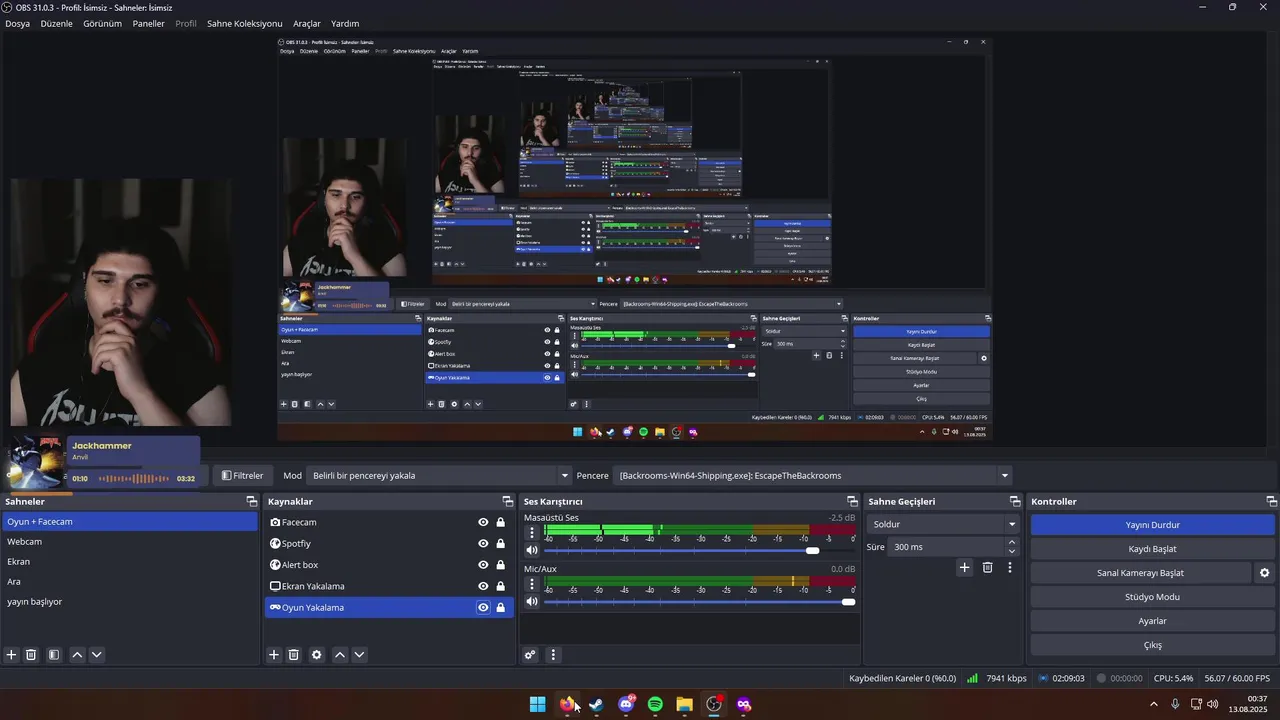Screen dimensions: 1280x720
Task: Open the Dosya menu
Action: [17, 23]
